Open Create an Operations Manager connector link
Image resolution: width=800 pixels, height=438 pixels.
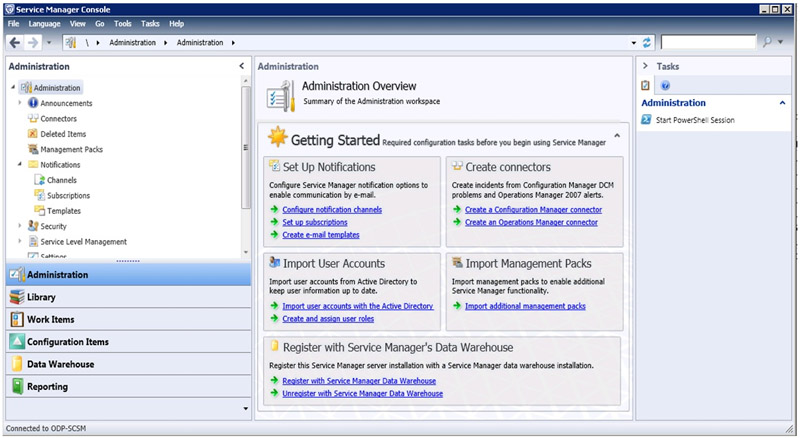click(x=531, y=222)
